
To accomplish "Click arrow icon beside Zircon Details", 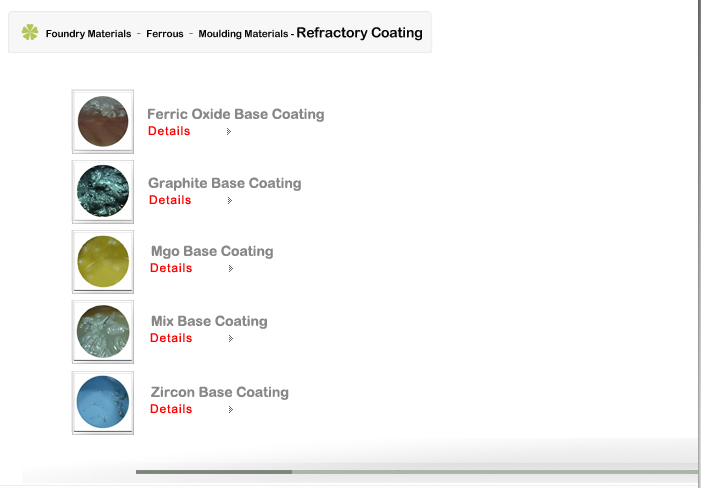I will pyautogui.click(x=231, y=410).
